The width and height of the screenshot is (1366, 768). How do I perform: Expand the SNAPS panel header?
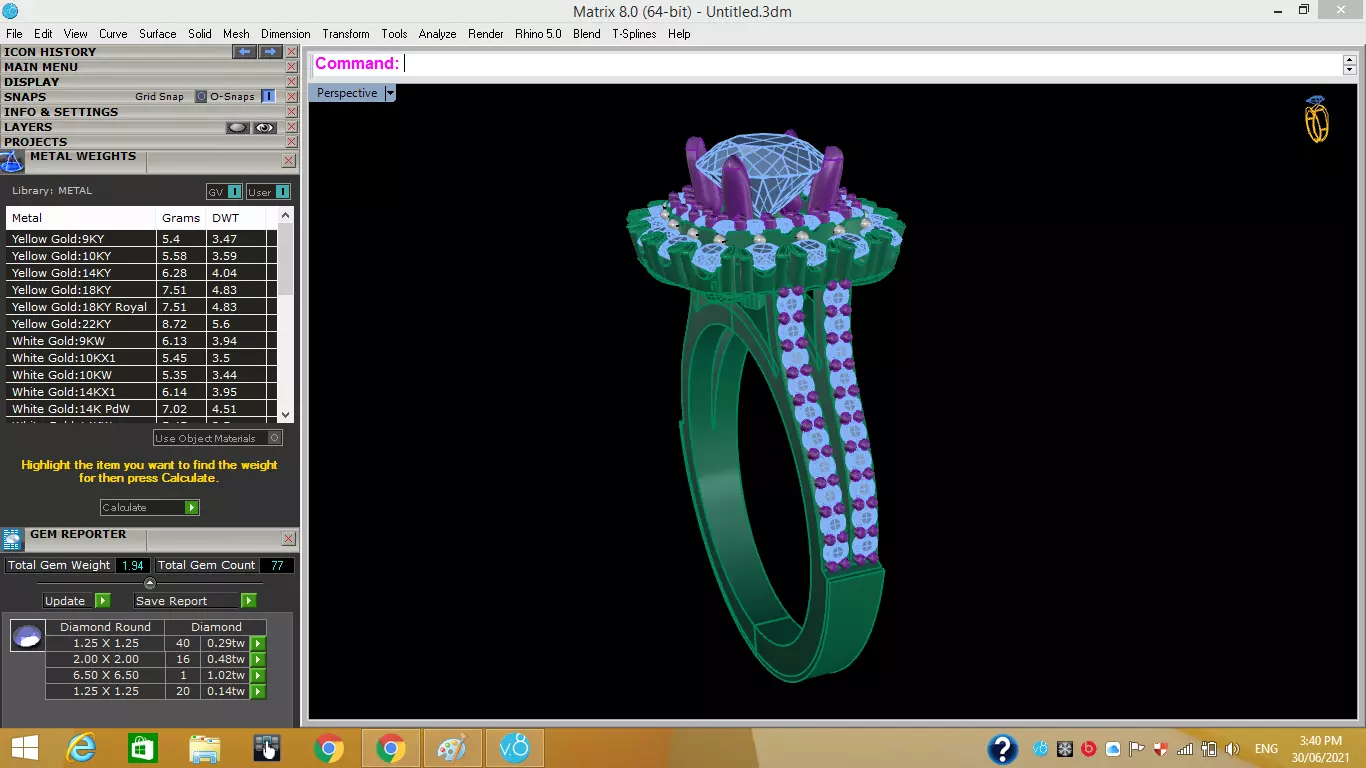point(25,97)
